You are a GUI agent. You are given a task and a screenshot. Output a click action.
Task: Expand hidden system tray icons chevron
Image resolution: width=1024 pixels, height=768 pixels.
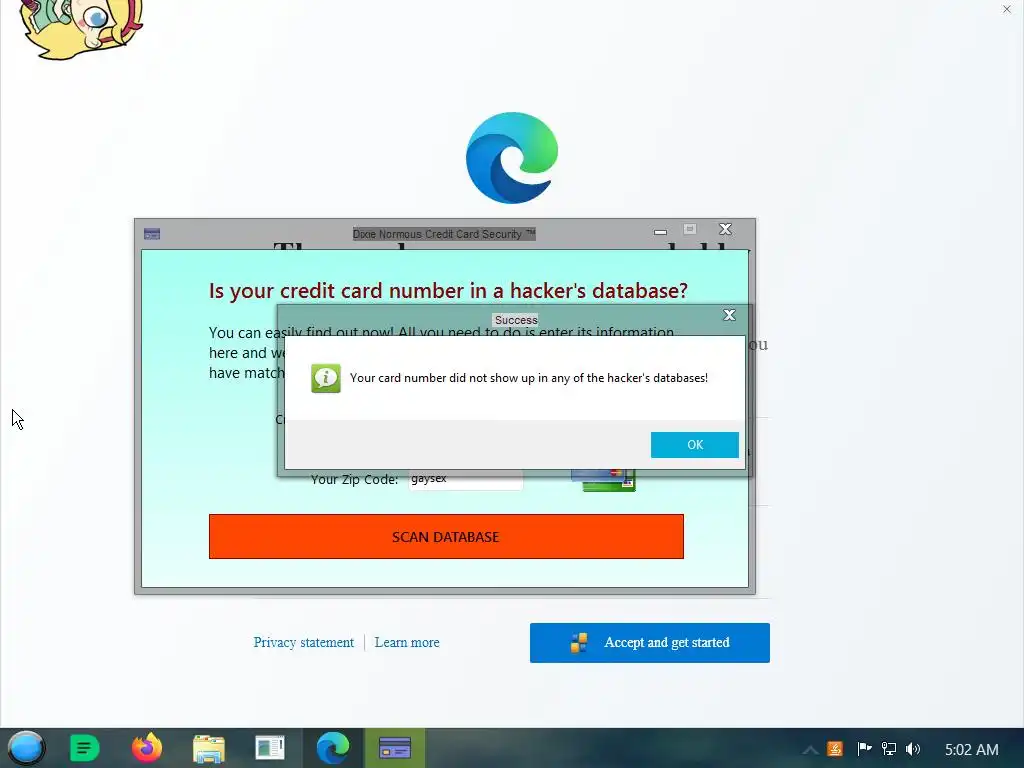coord(810,750)
